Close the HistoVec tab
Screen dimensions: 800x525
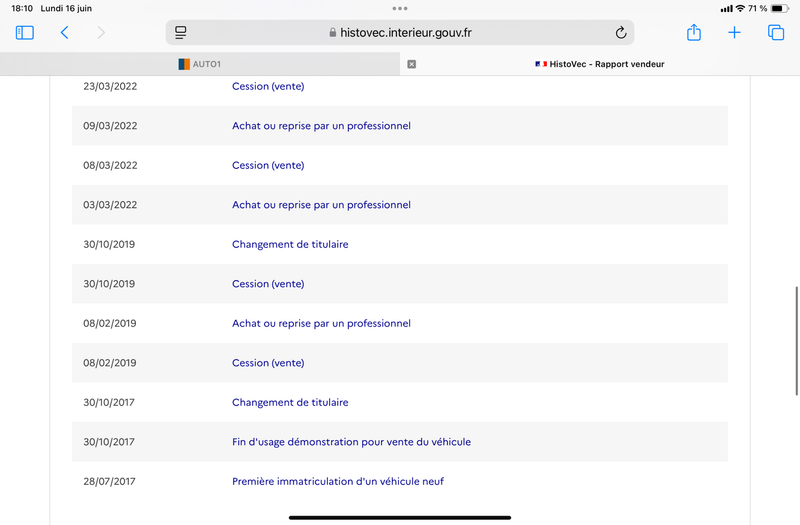[x=412, y=64]
